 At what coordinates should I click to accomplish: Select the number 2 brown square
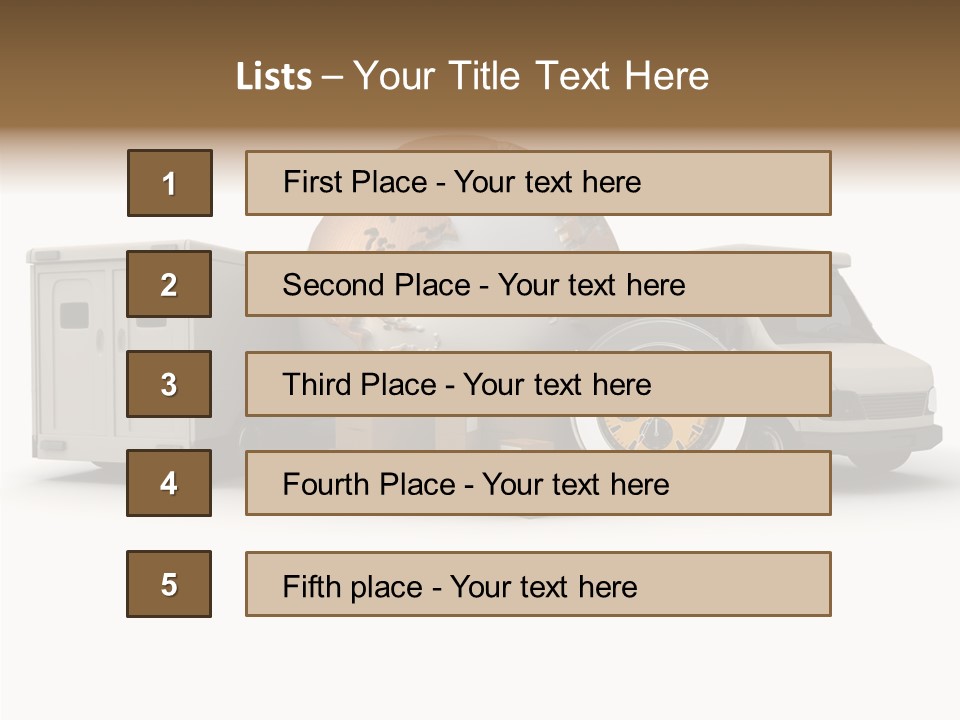pyautogui.click(x=169, y=284)
